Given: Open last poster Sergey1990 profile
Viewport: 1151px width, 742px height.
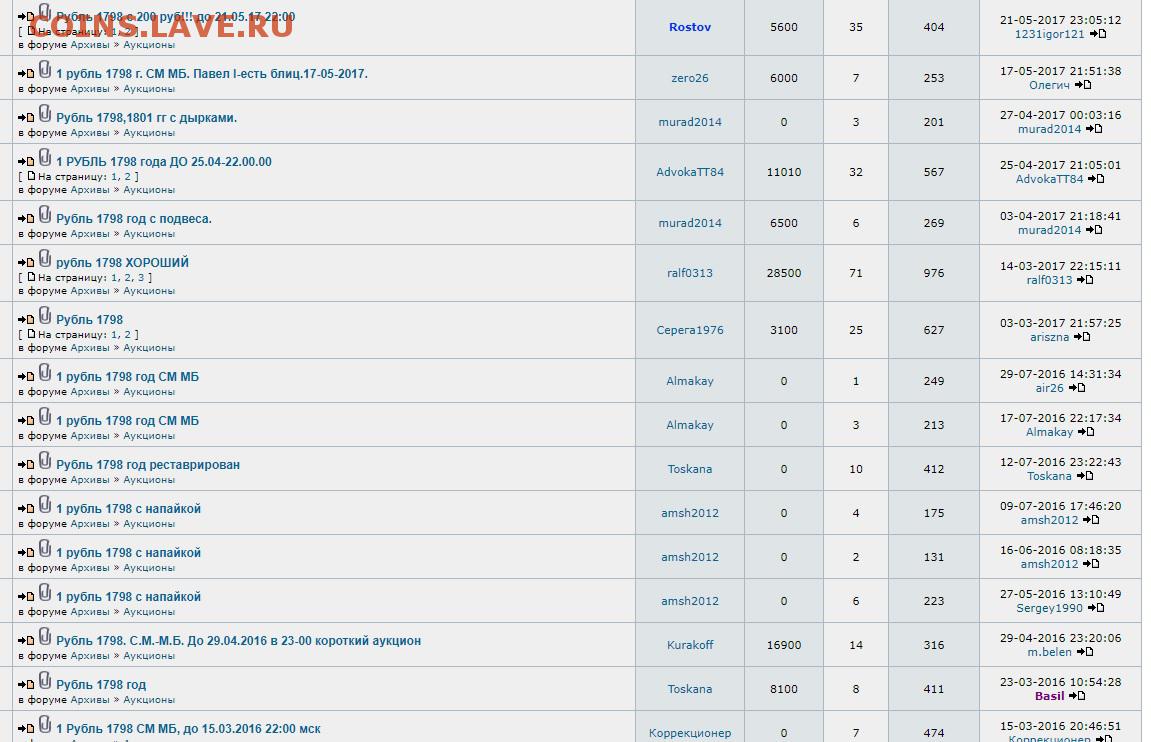Looking at the screenshot, I should [x=1049, y=608].
